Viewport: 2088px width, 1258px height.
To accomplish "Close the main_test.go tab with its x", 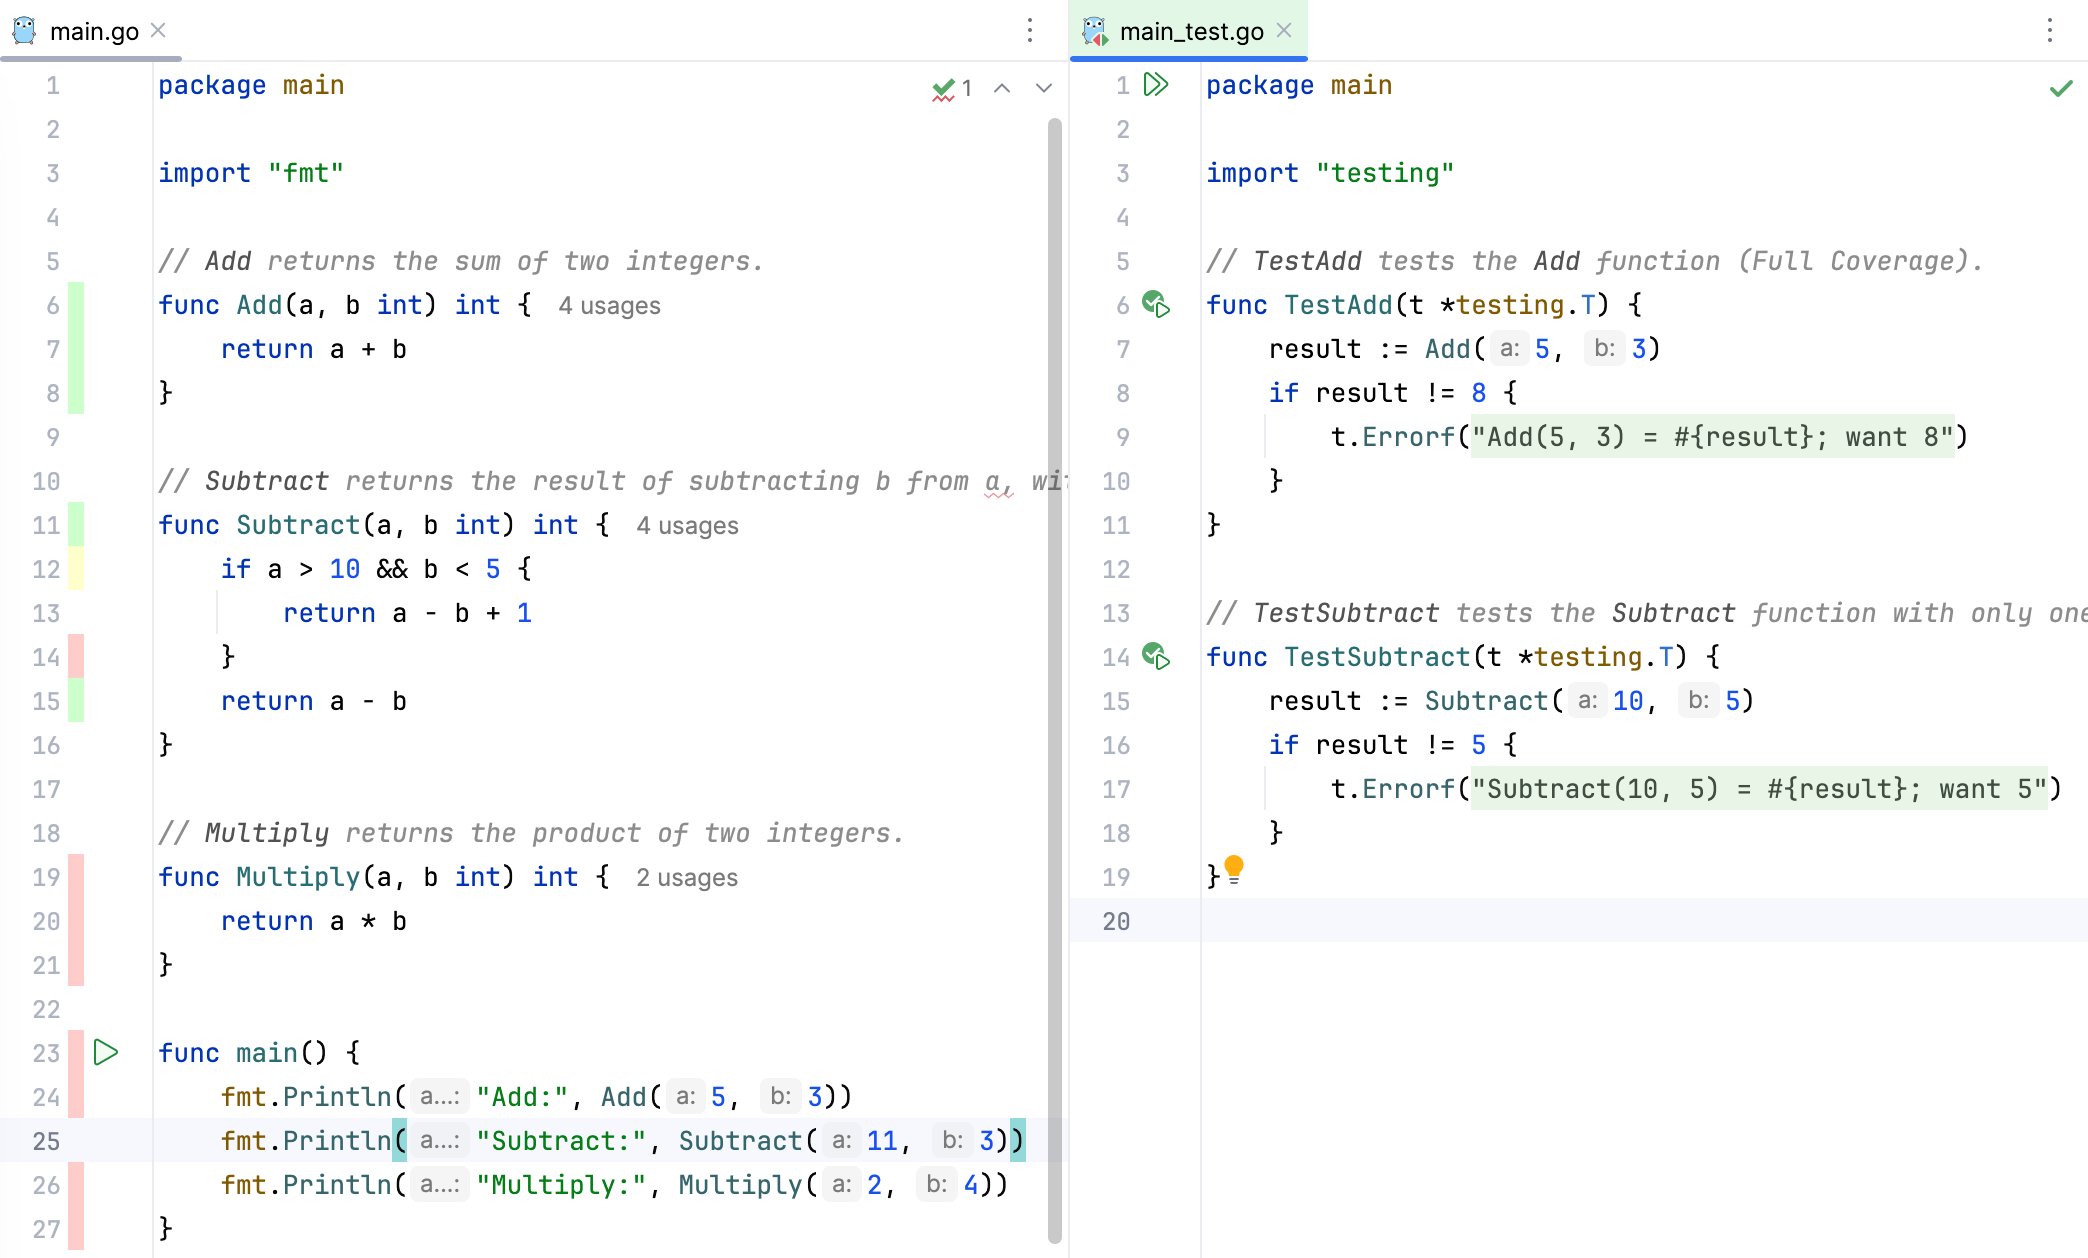I will tap(1284, 30).
